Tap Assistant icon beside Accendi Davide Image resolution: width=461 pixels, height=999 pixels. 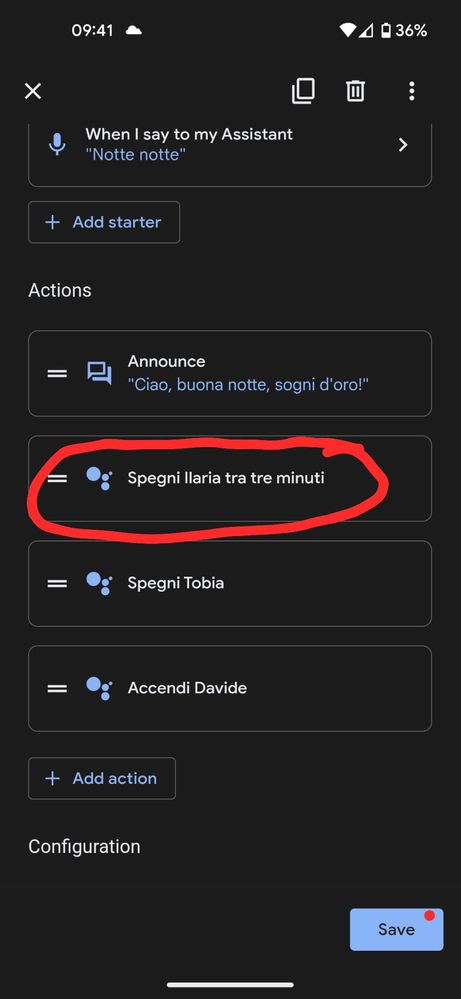coord(99,688)
